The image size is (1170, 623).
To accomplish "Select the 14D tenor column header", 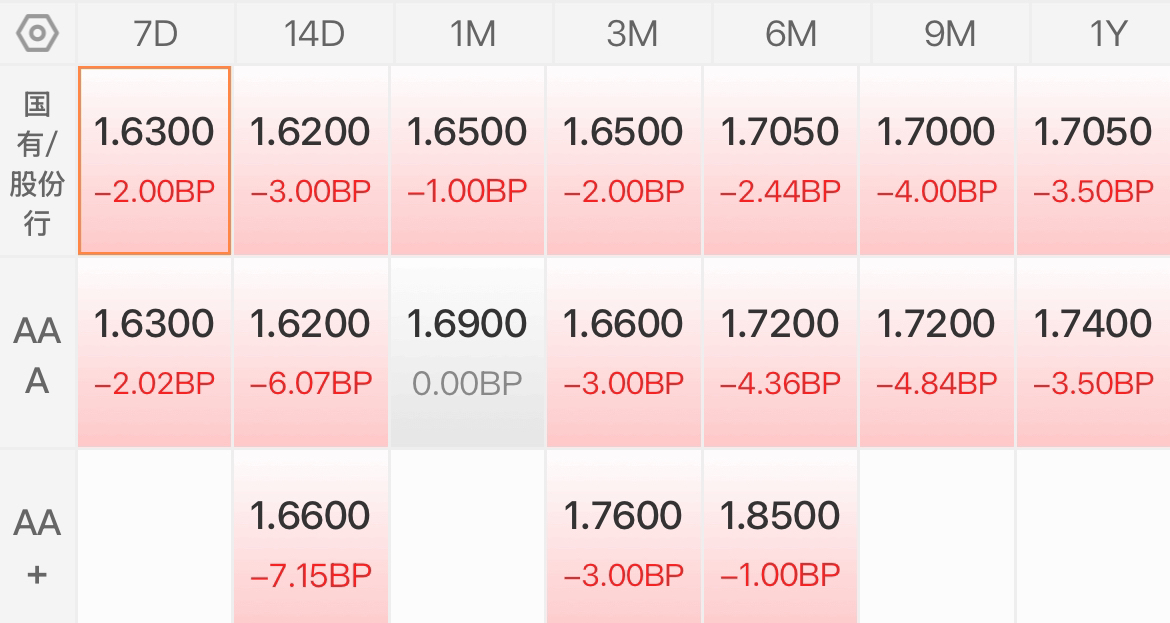I will point(314,34).
